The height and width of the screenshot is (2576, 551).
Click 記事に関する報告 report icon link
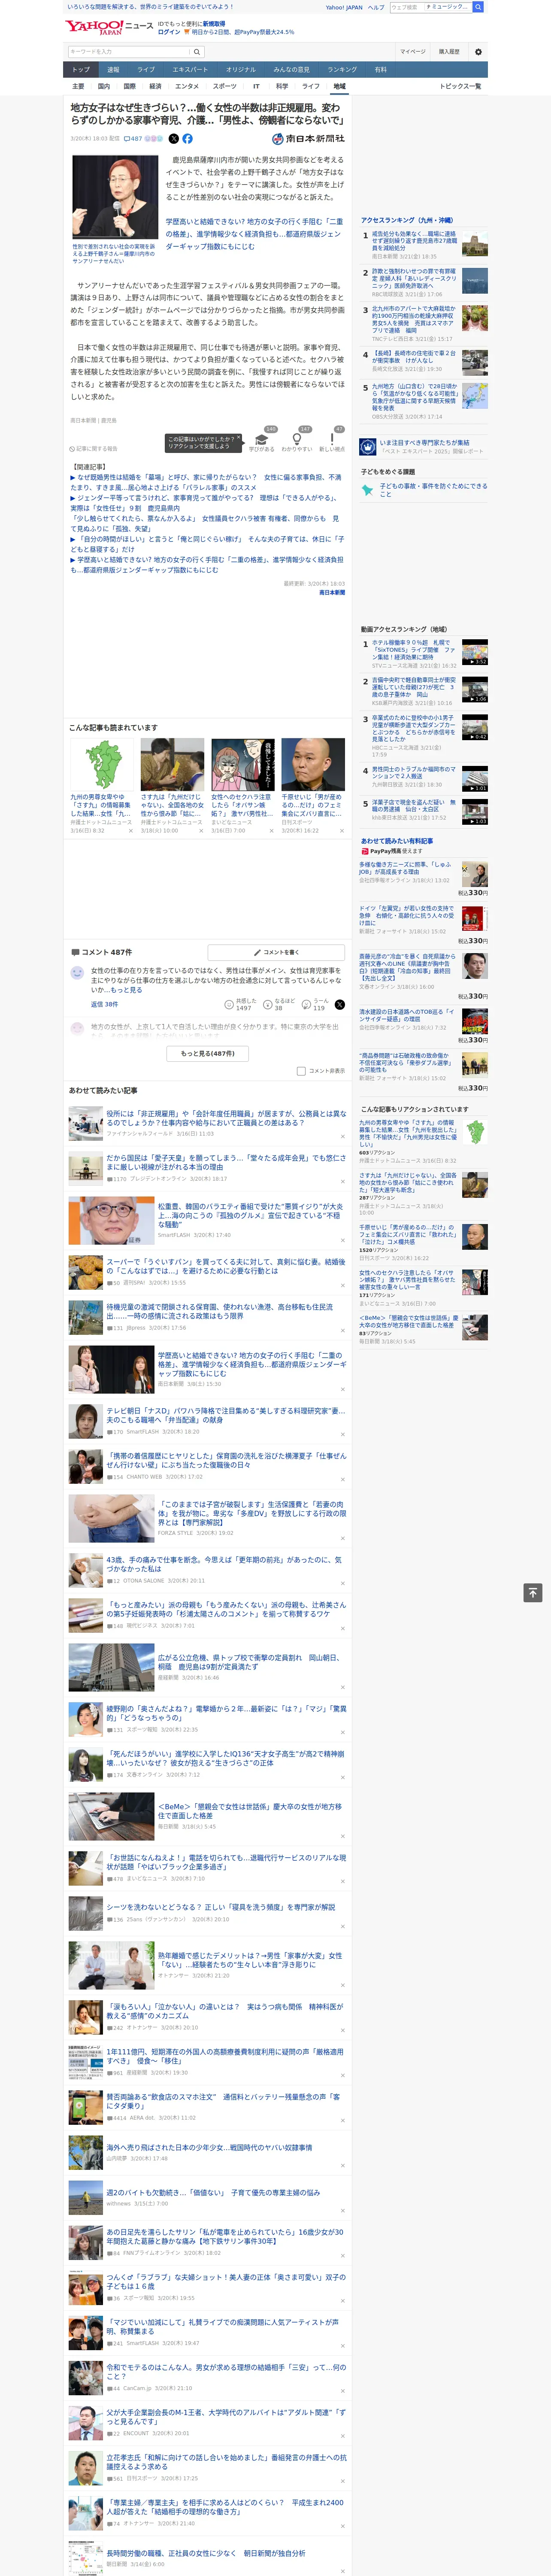click(93, 449)
